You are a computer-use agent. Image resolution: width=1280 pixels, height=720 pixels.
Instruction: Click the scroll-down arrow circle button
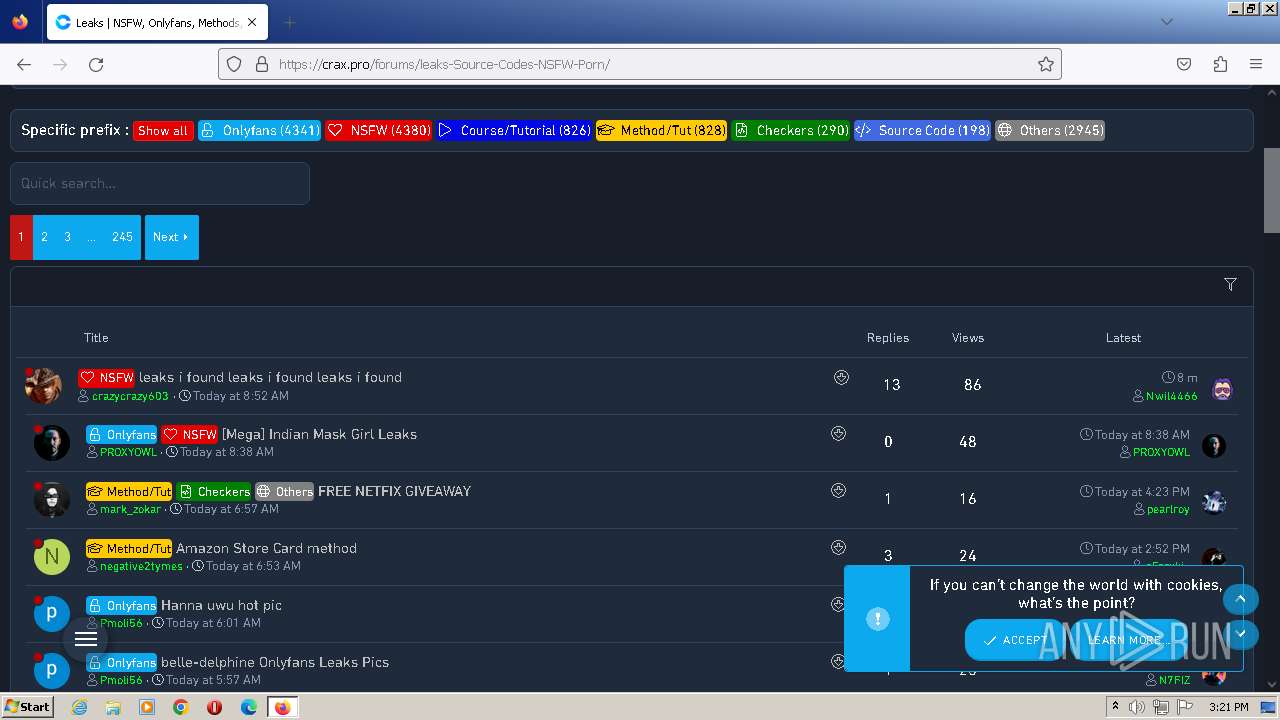1240,634
